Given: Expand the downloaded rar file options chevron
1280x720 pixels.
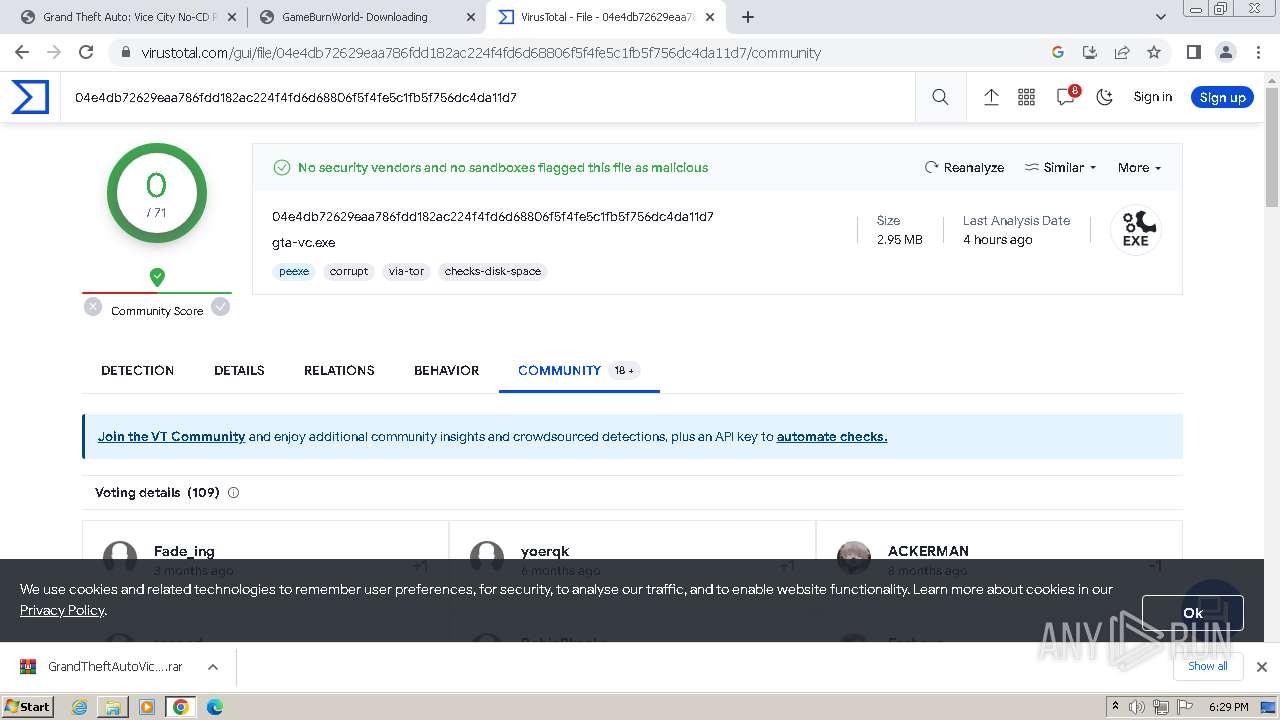Looking at the screenshot, I should (x=212, y=666).
